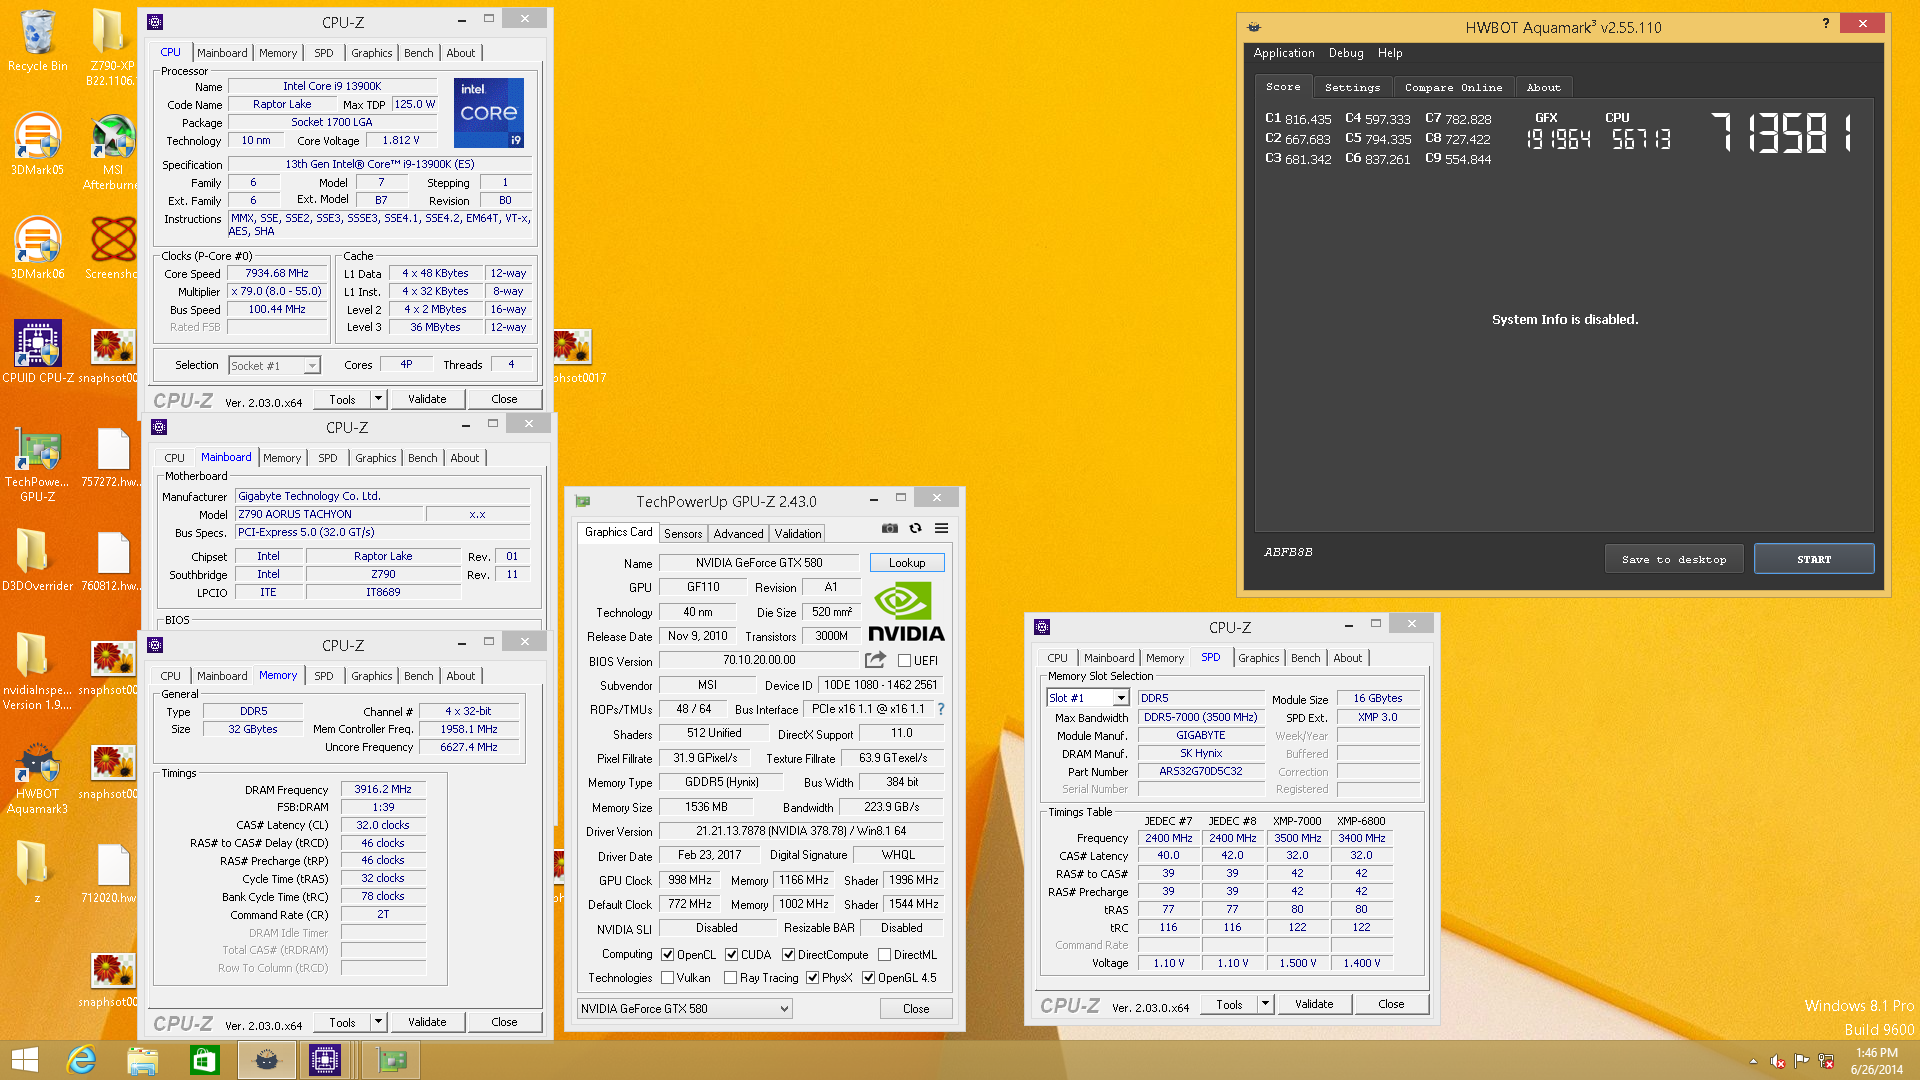Open Internet Explorer from the taskbar
The width and height of the screenshot is (1920, 1080).
(x=81, y=1060)
